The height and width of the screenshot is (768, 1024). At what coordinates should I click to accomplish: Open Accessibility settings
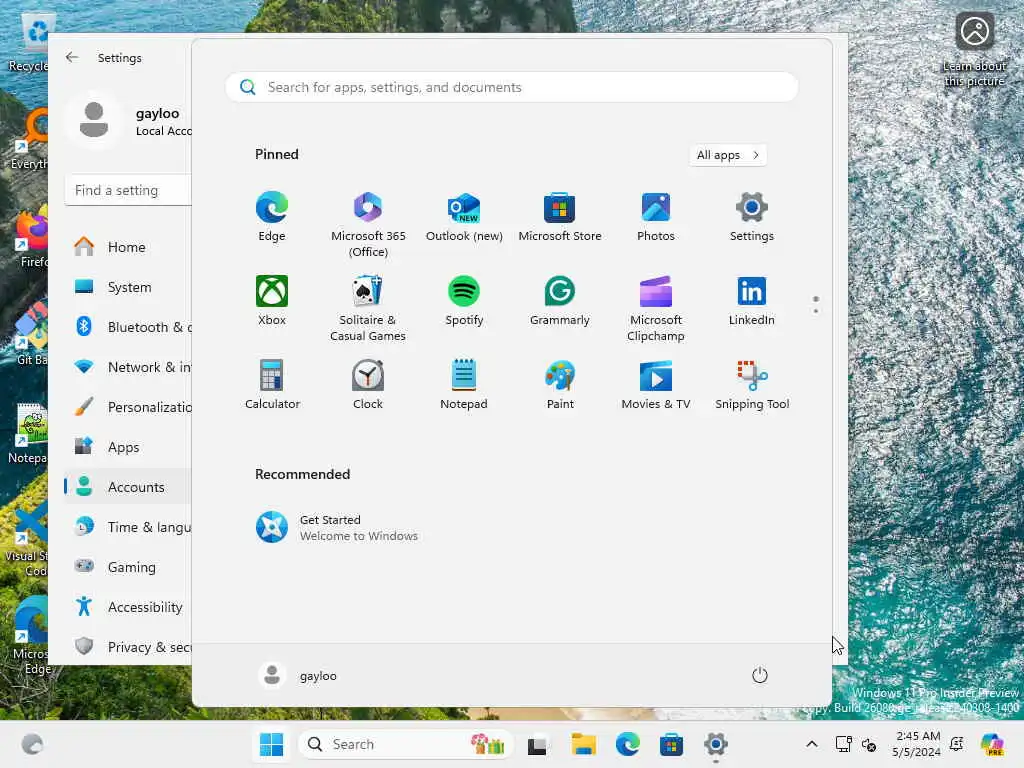point(128,607)
